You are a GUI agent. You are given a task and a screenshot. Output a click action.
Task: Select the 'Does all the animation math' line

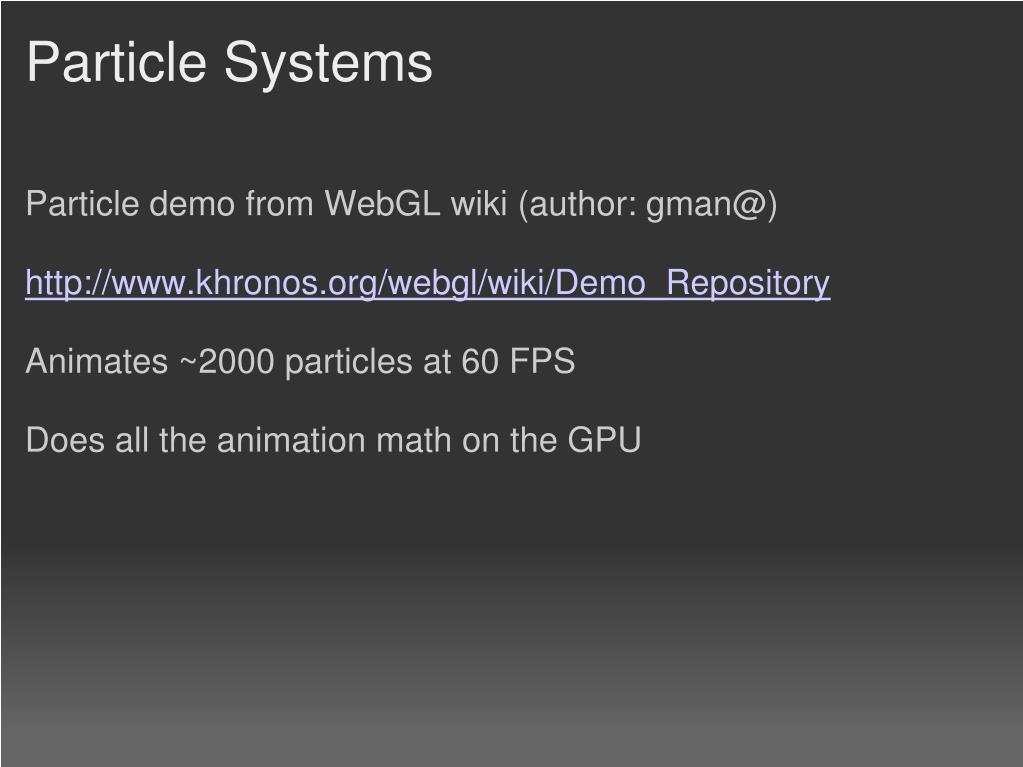click(x=333, y=440)
